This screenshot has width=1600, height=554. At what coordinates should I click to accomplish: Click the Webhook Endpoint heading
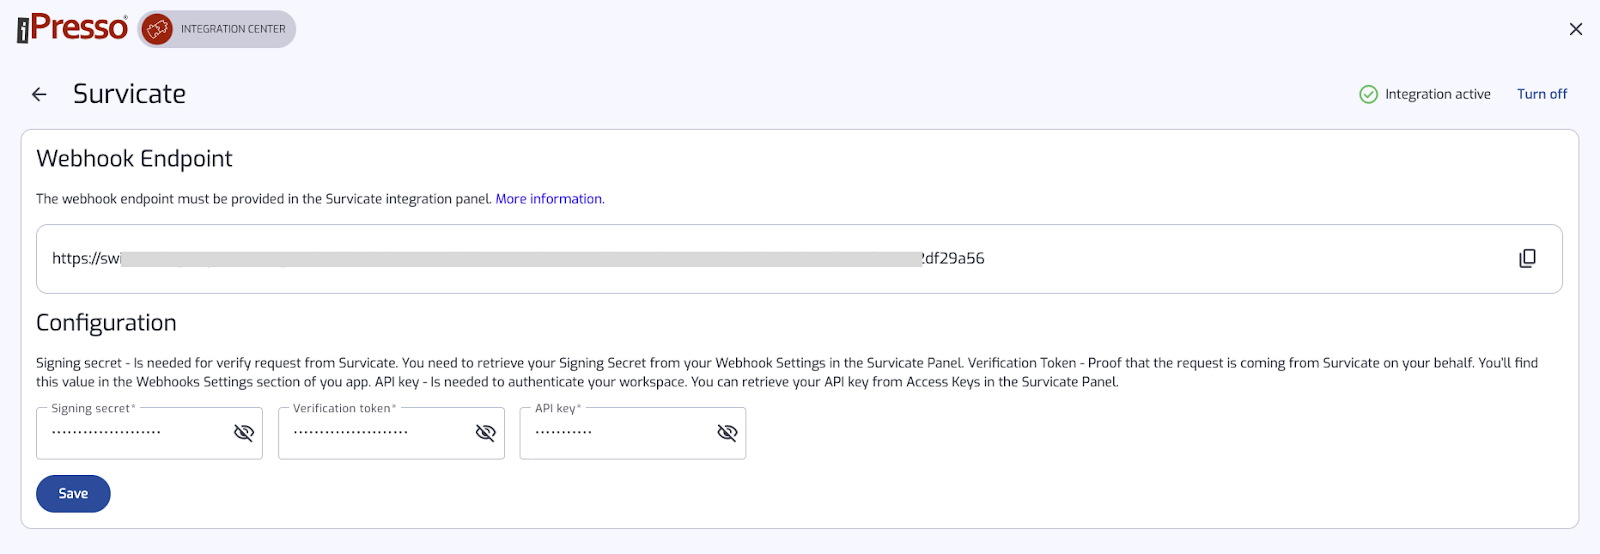(134, 159)
